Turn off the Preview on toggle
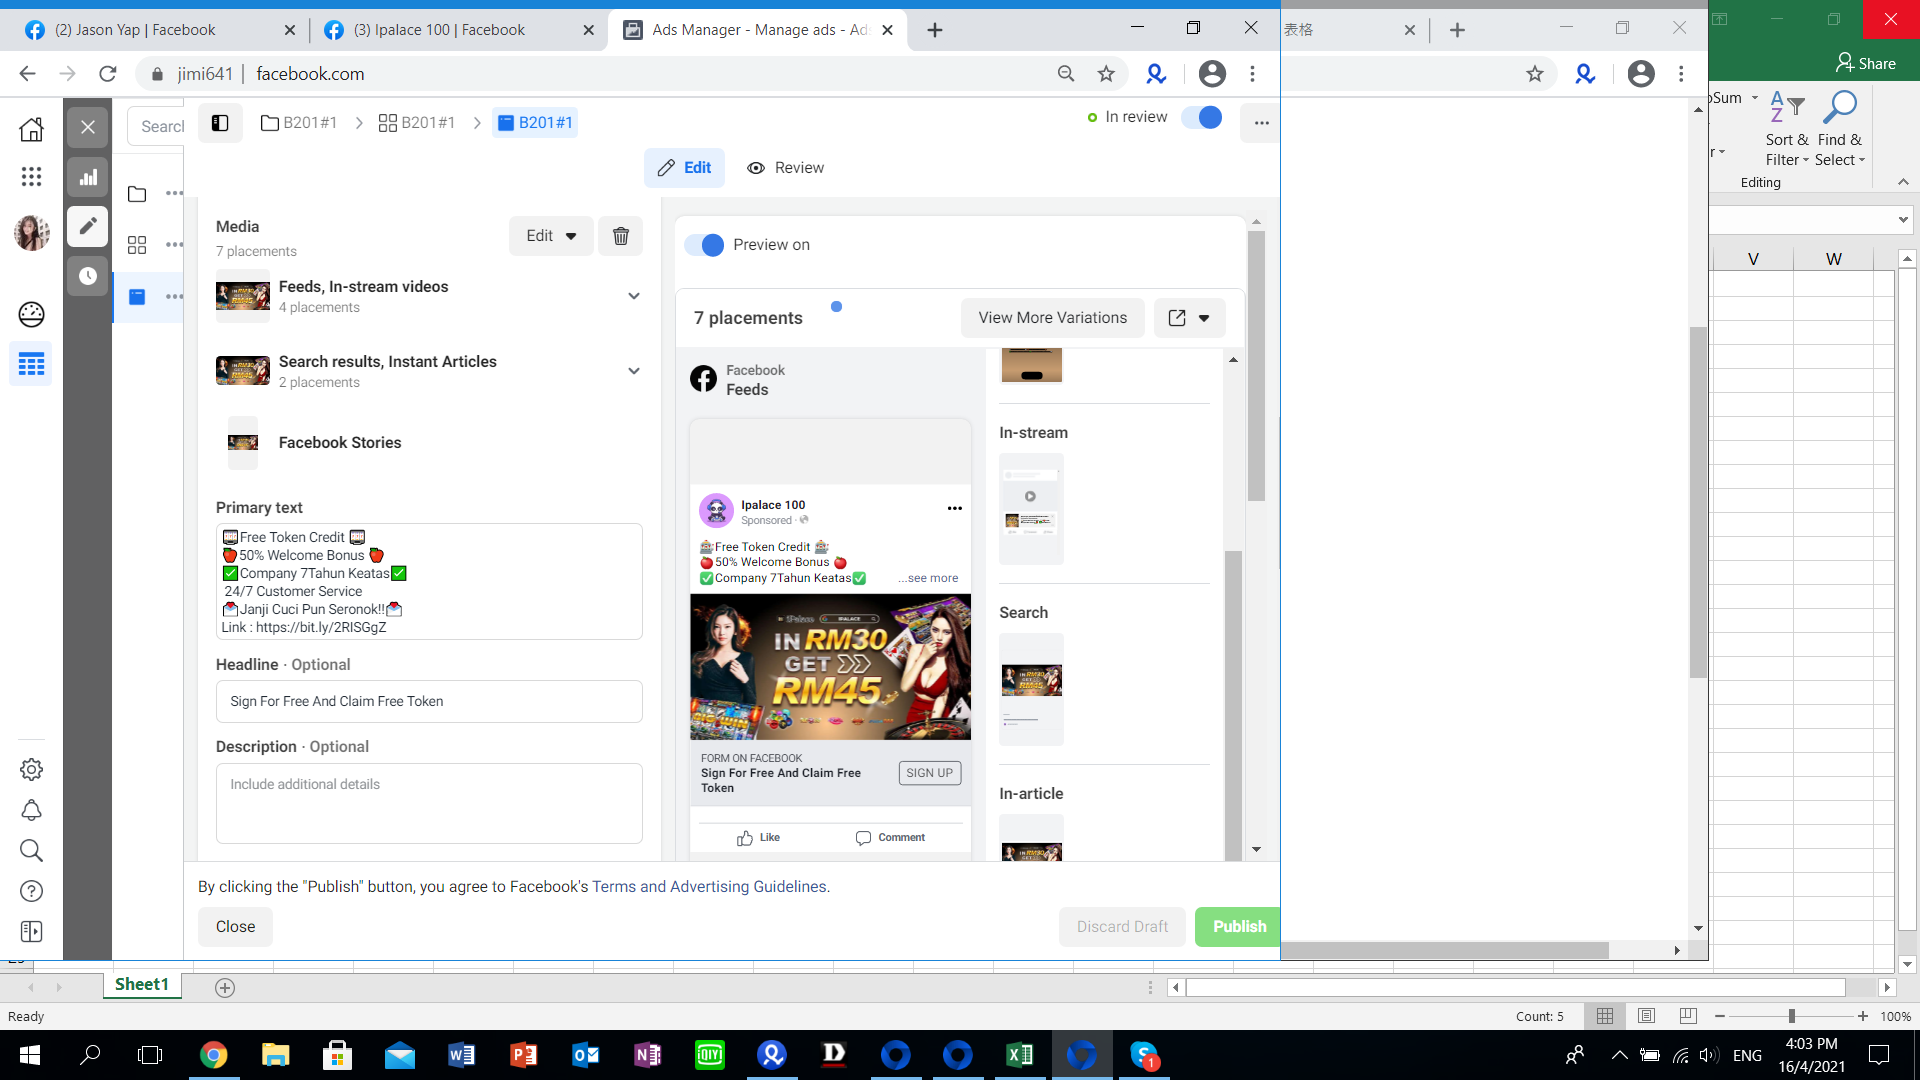 click(704, 245)
